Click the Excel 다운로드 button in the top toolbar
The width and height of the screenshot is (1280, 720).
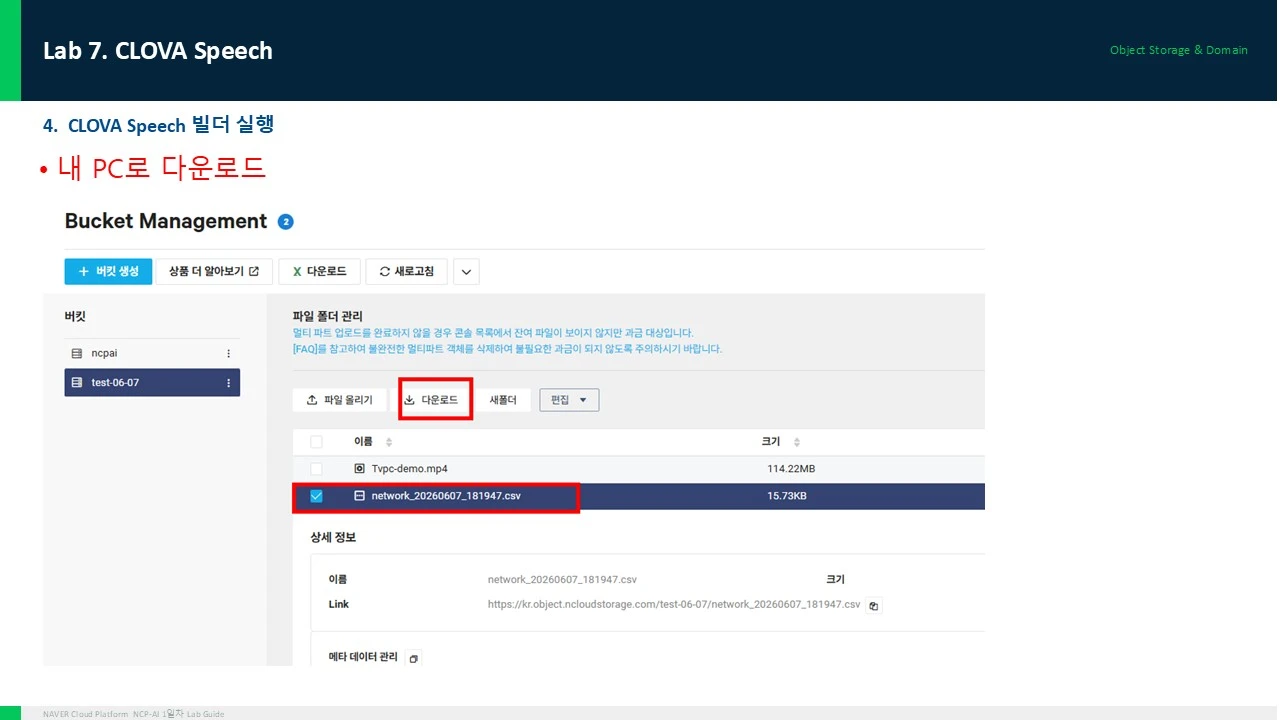319,271
